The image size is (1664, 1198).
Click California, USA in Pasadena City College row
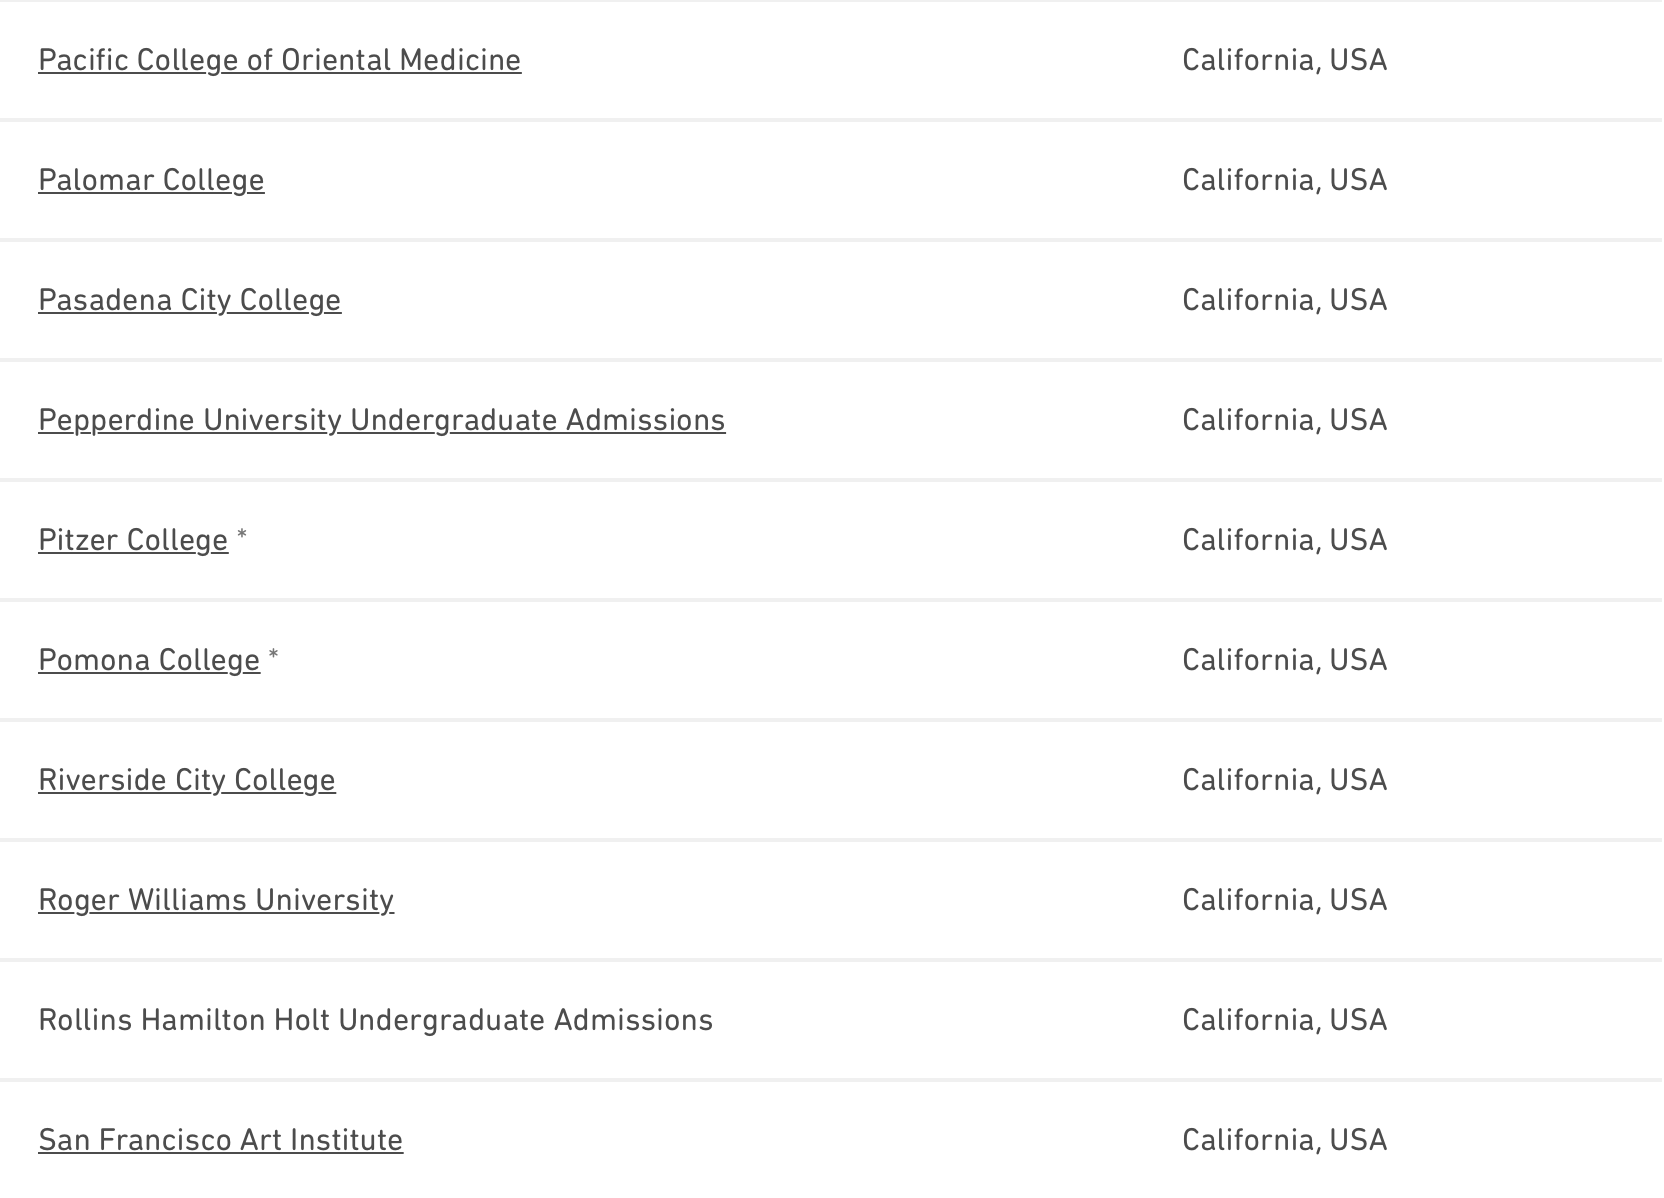[1284, 300]
